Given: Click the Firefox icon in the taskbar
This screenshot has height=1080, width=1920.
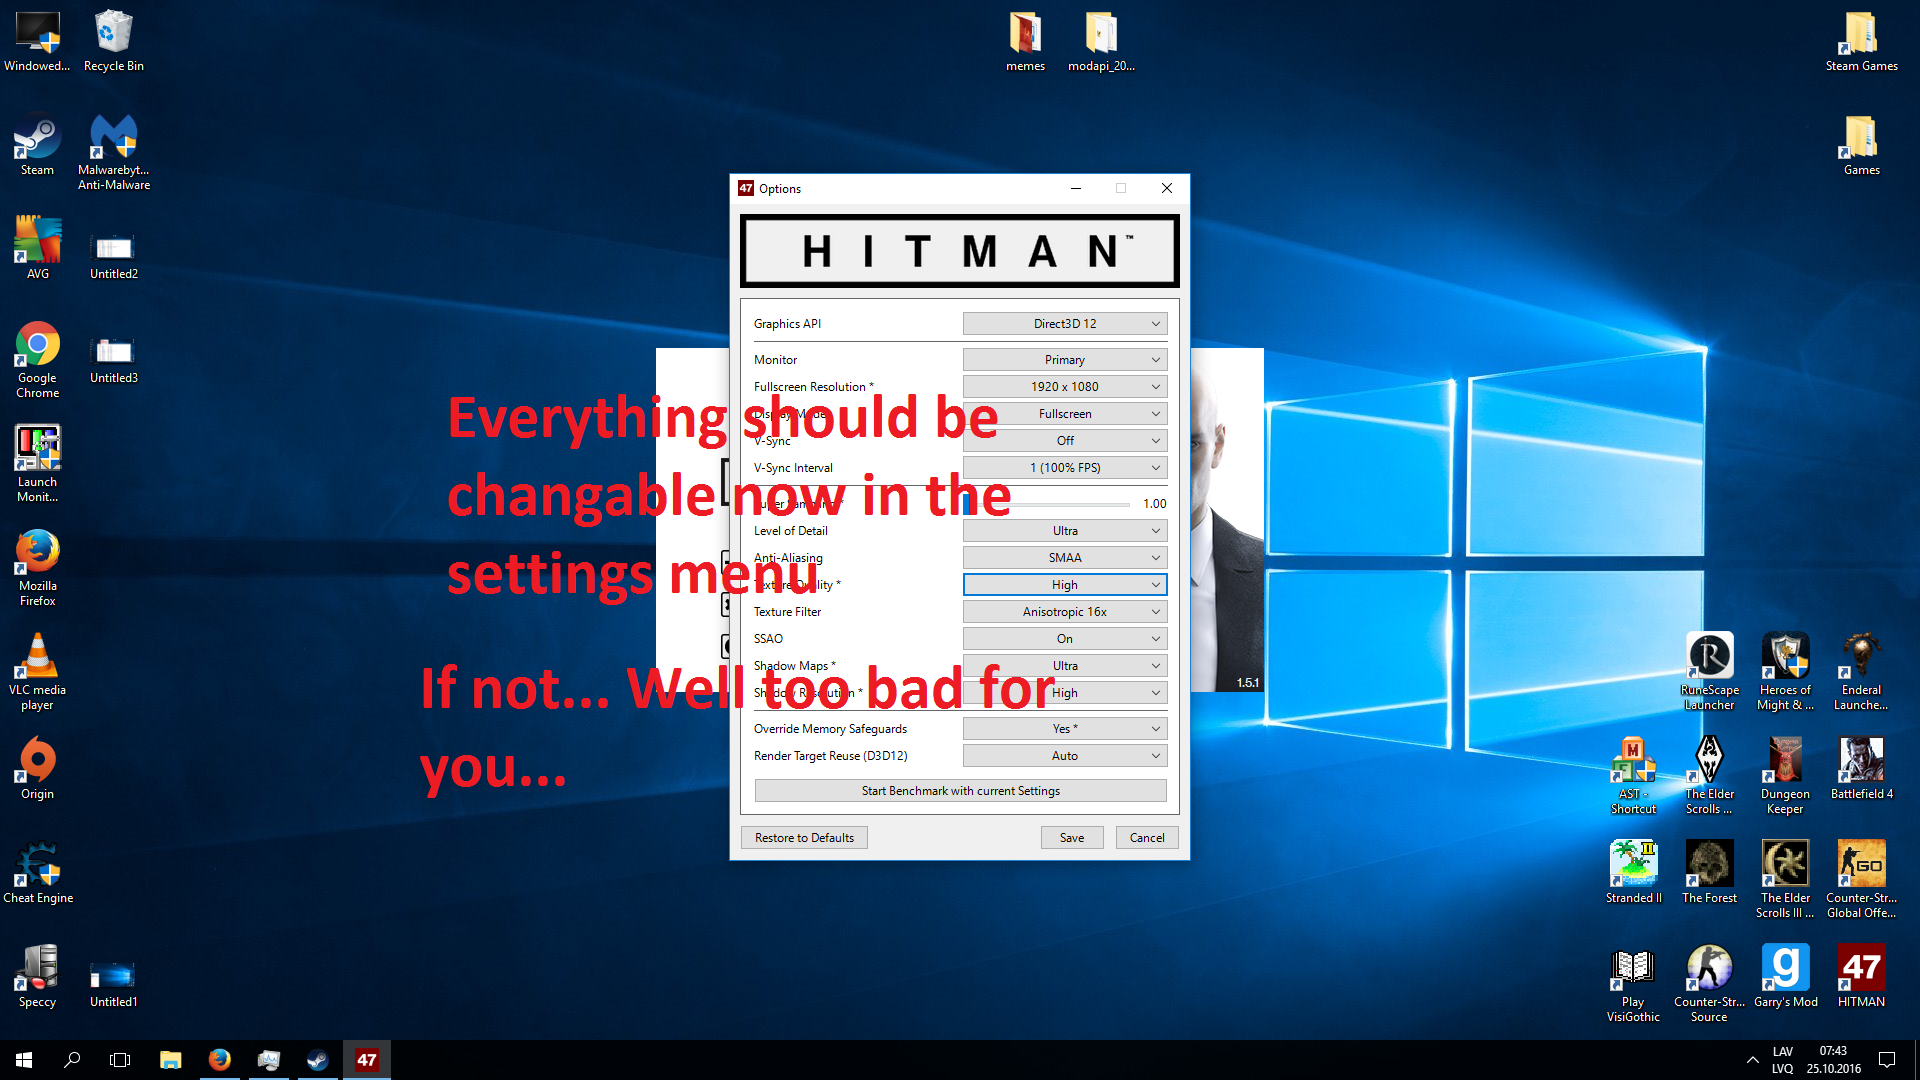Looking at the screenshot, I should pyautogui.click(x=219, y=1060).
